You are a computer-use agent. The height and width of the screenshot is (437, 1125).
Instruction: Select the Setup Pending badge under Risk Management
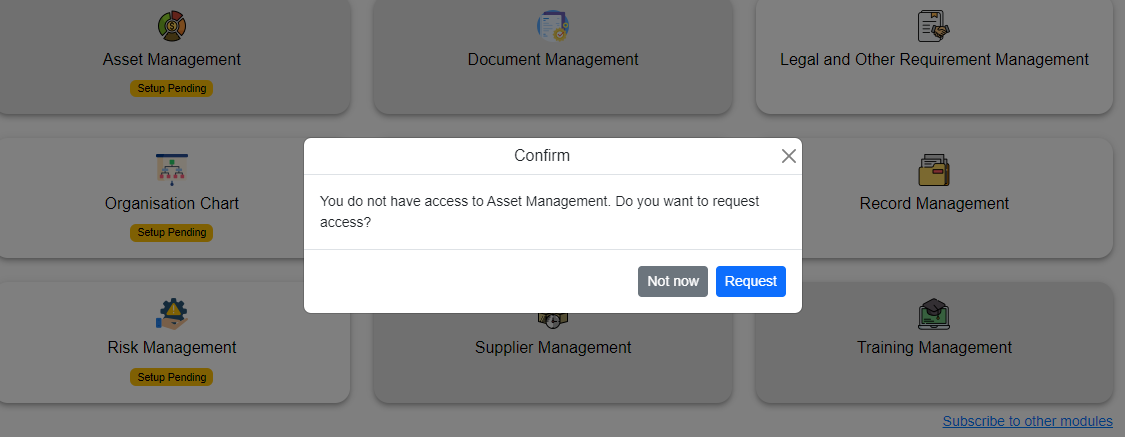(172, 377)
